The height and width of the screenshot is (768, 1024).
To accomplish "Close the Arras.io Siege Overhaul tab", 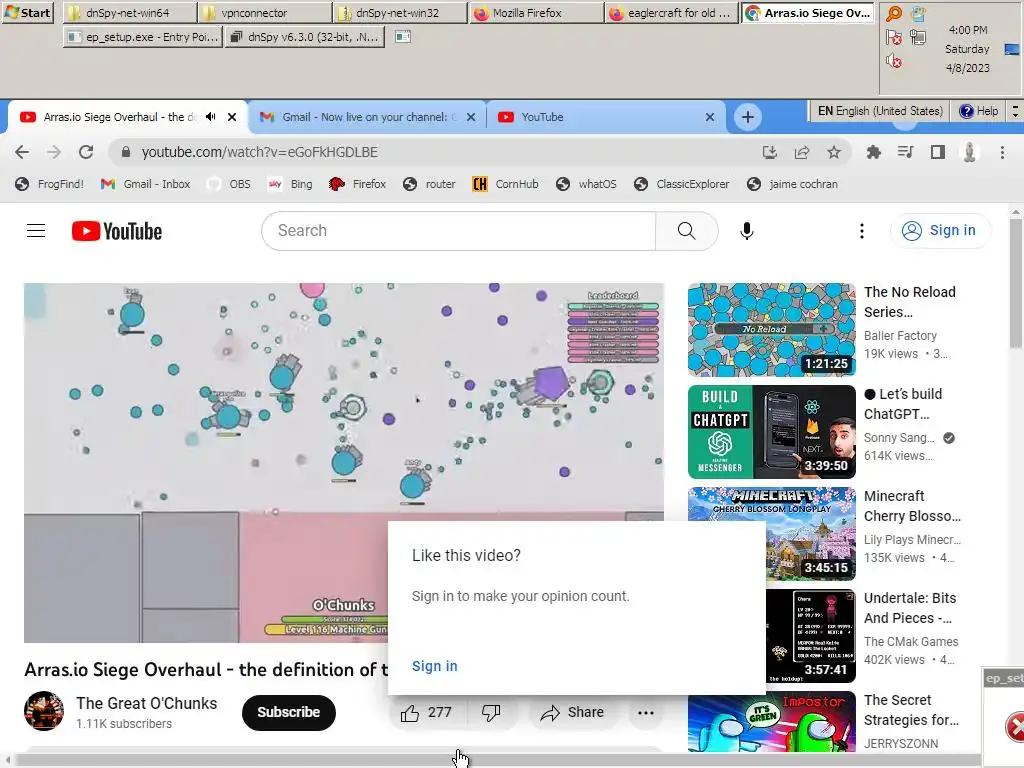I will (x=232, y=117).
